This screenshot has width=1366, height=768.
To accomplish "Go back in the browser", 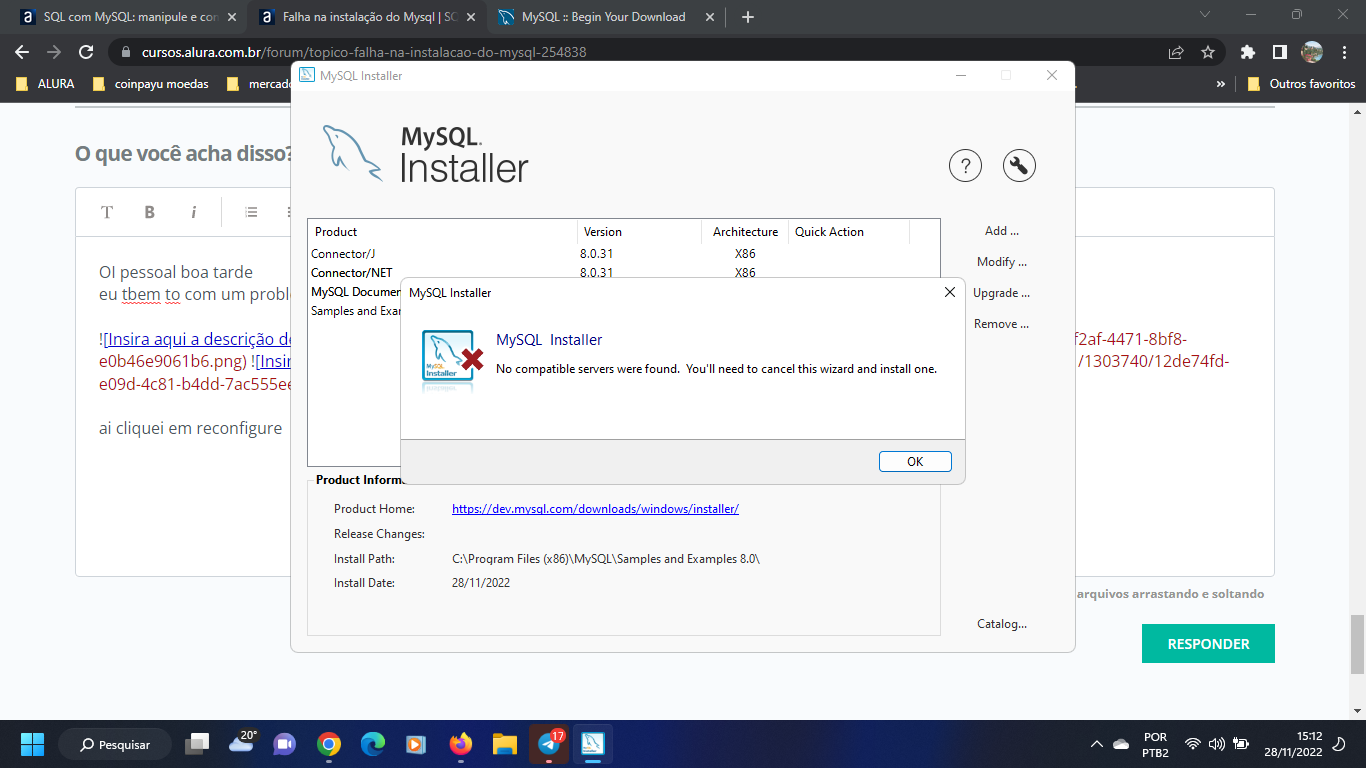I will (22, 52).
